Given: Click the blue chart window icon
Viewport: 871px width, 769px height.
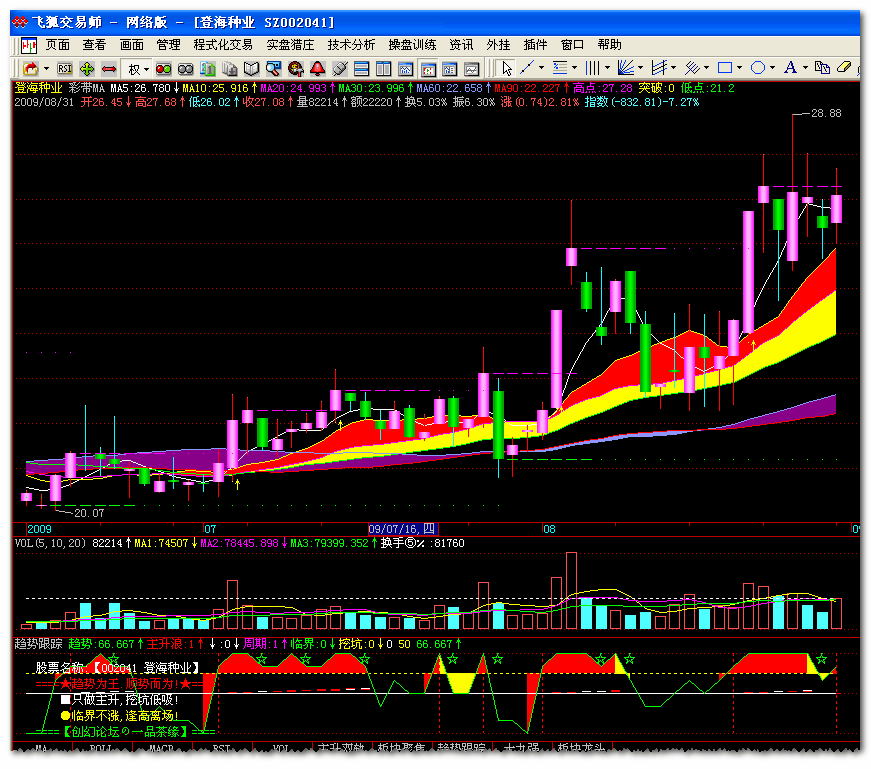Looking at the screenshot, I should click(x=406, y=69).
